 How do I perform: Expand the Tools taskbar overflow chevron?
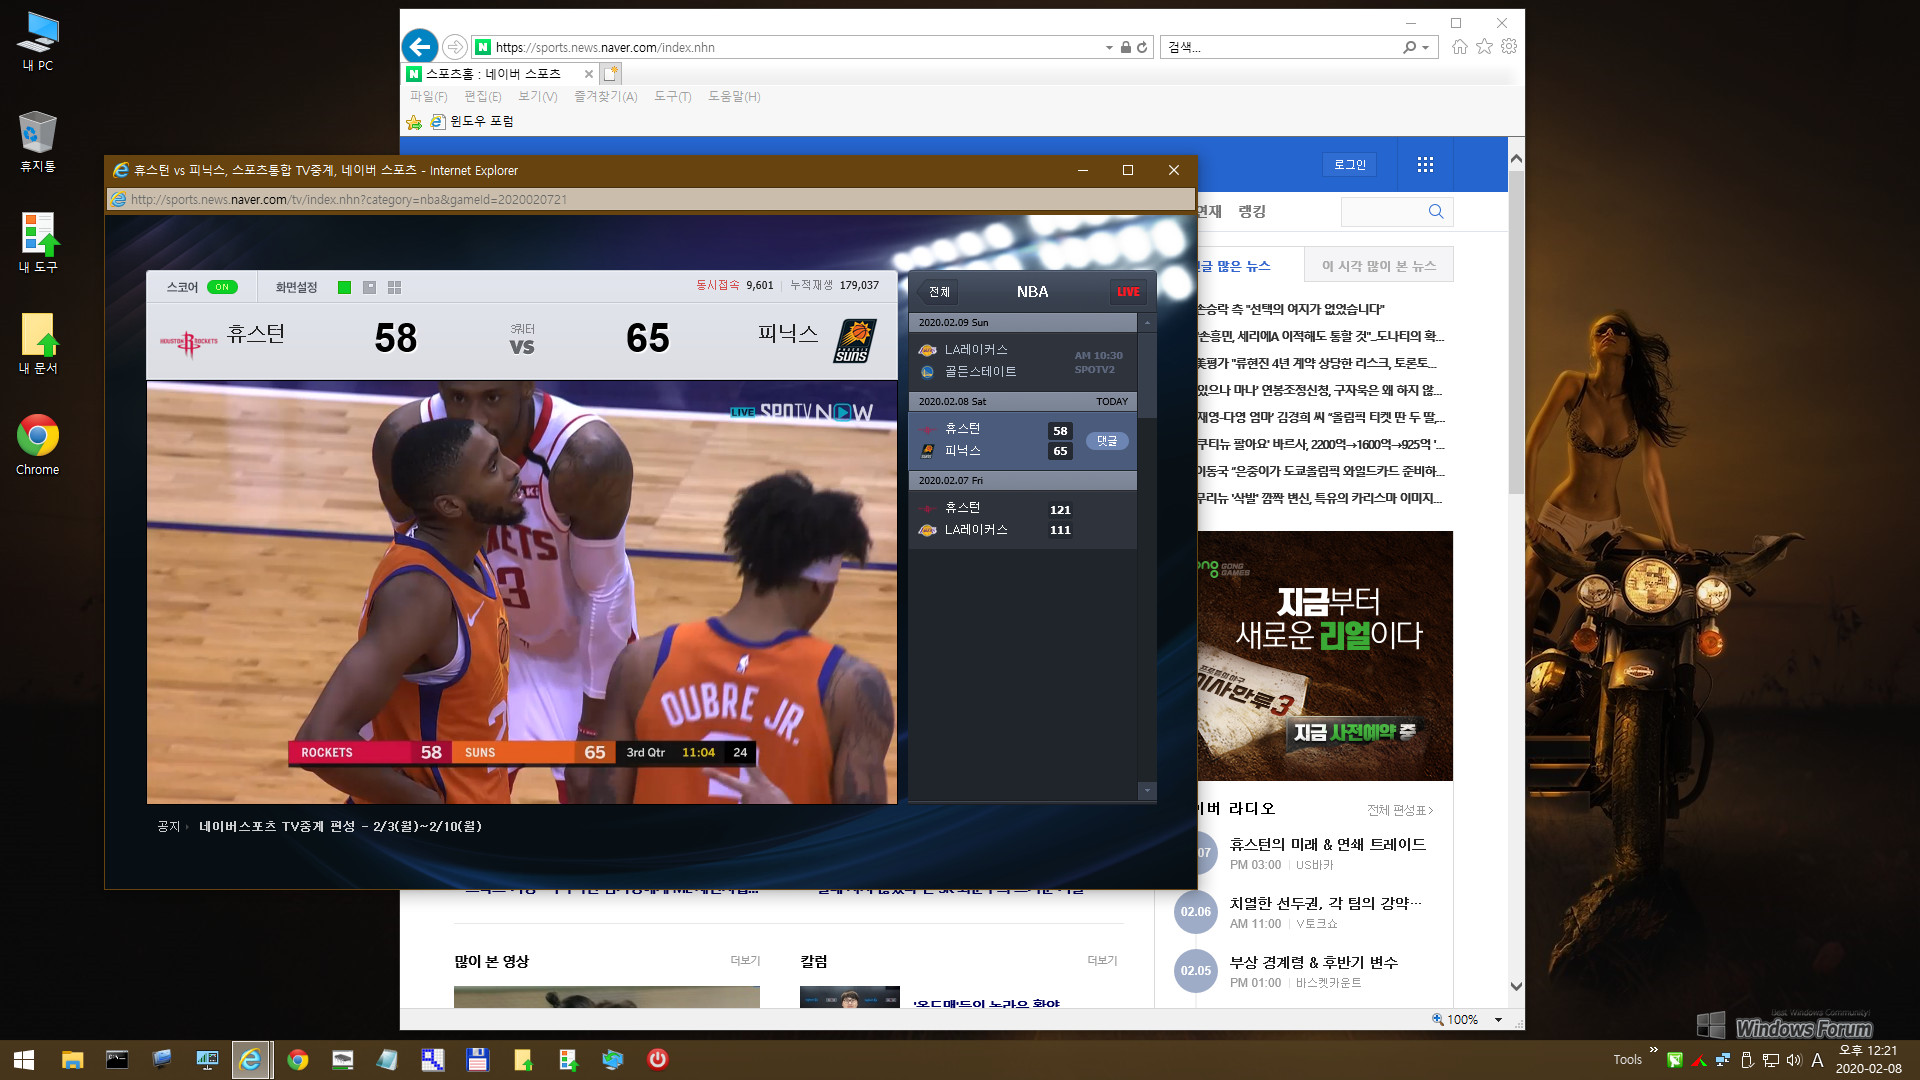coord(1653,1050)
